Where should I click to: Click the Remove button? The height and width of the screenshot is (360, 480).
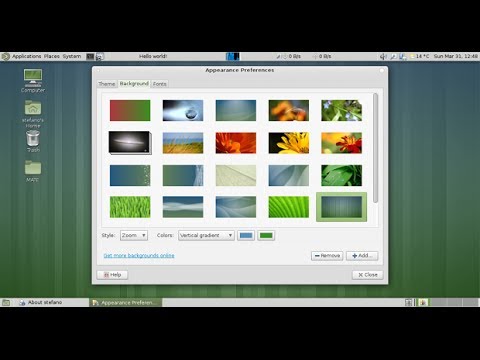pos(327,256)
